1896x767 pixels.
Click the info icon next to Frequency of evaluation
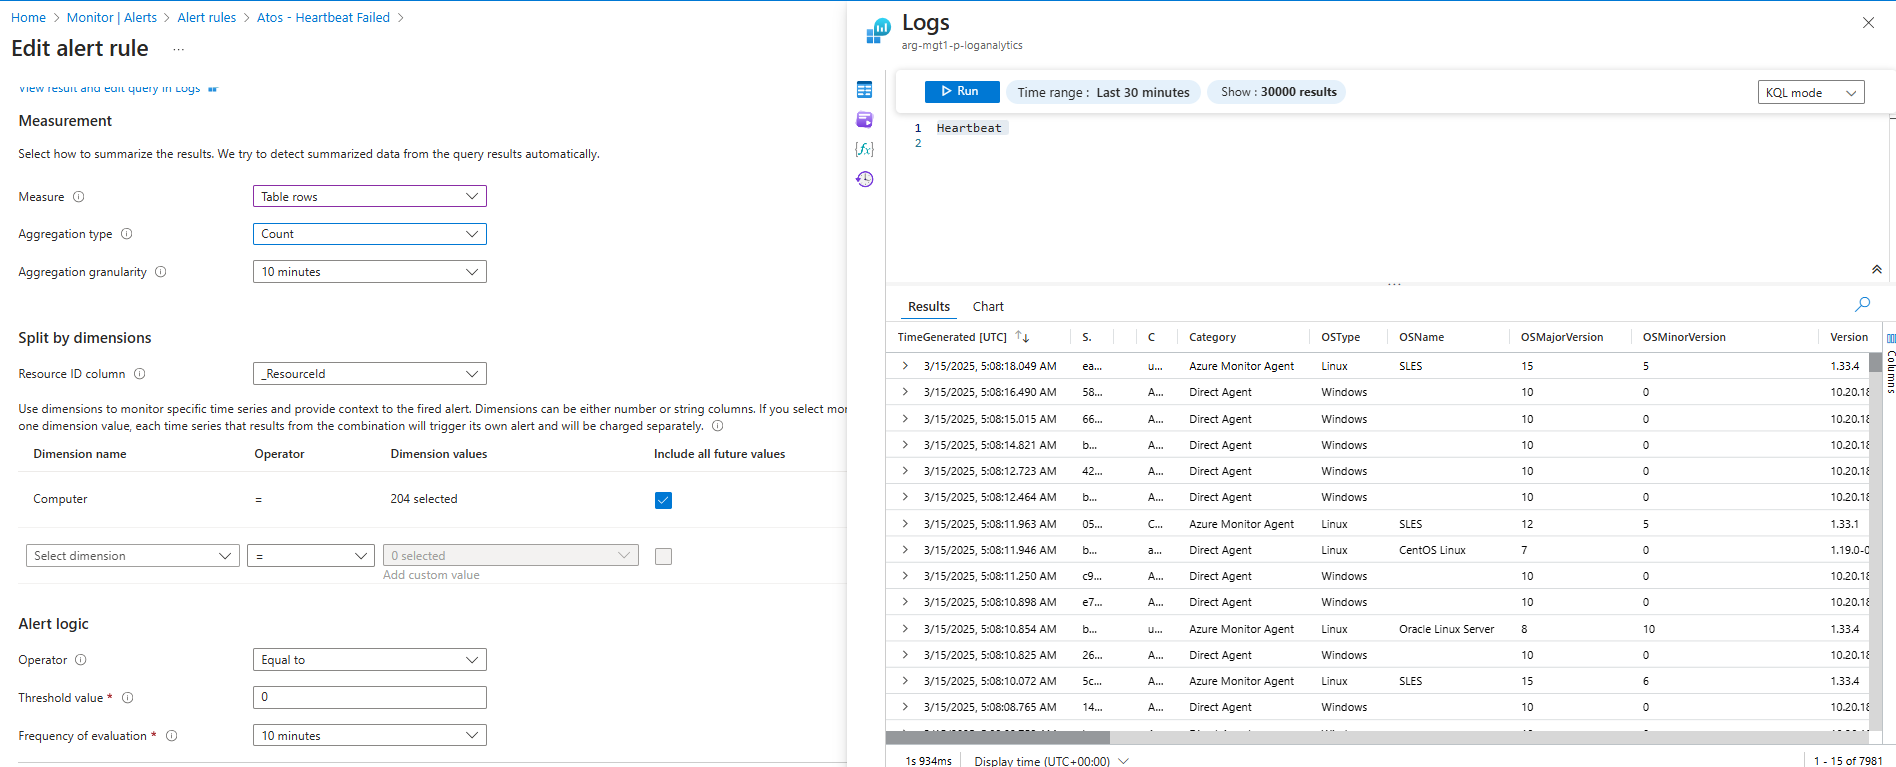(172, 736)
